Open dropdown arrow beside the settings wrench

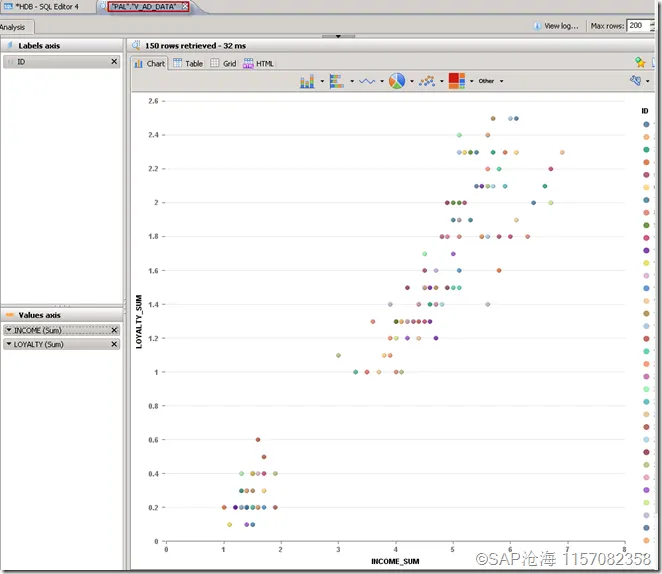tap(648, 81)
